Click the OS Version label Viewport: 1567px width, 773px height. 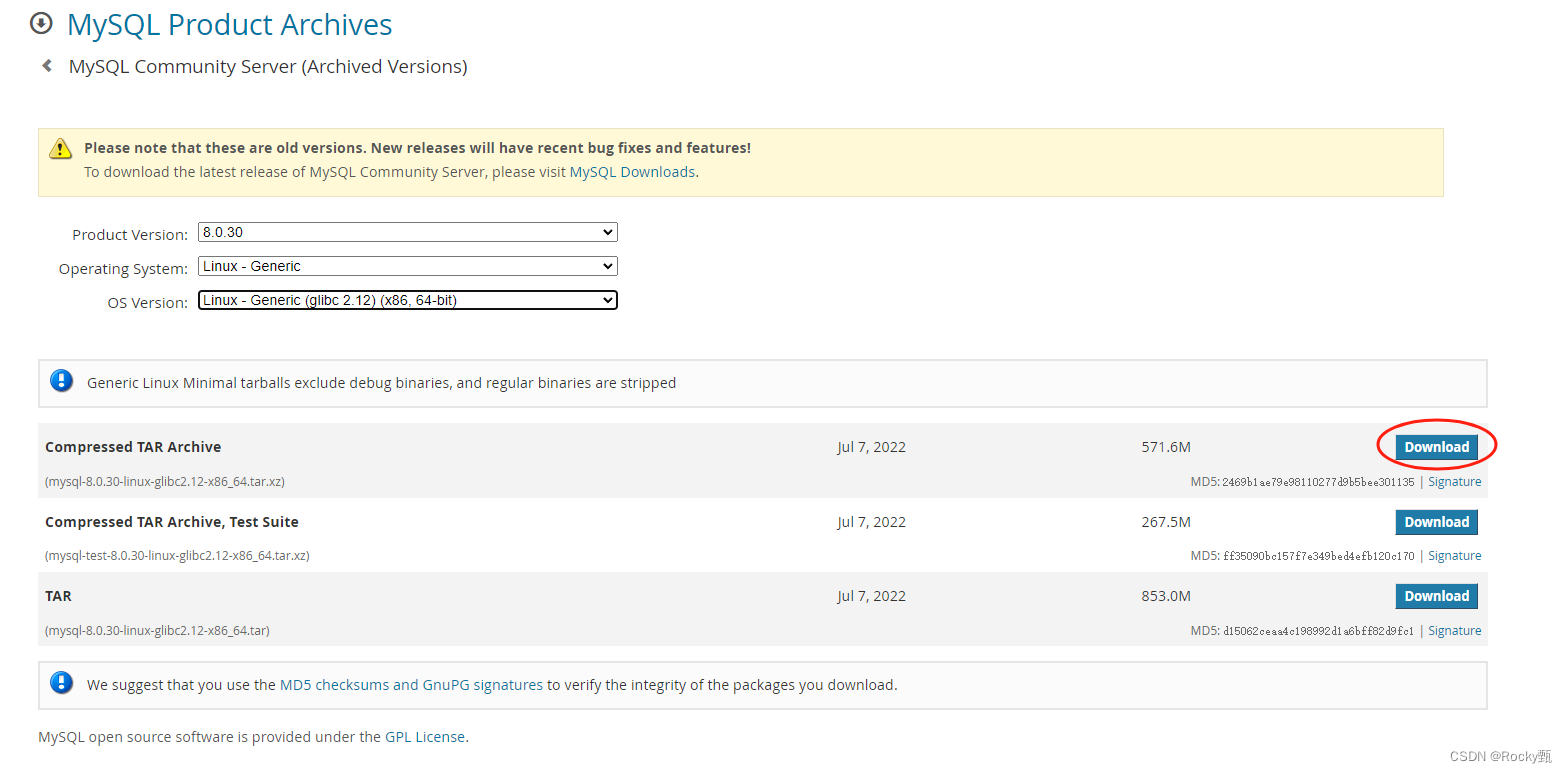click(x=148, y=303)
